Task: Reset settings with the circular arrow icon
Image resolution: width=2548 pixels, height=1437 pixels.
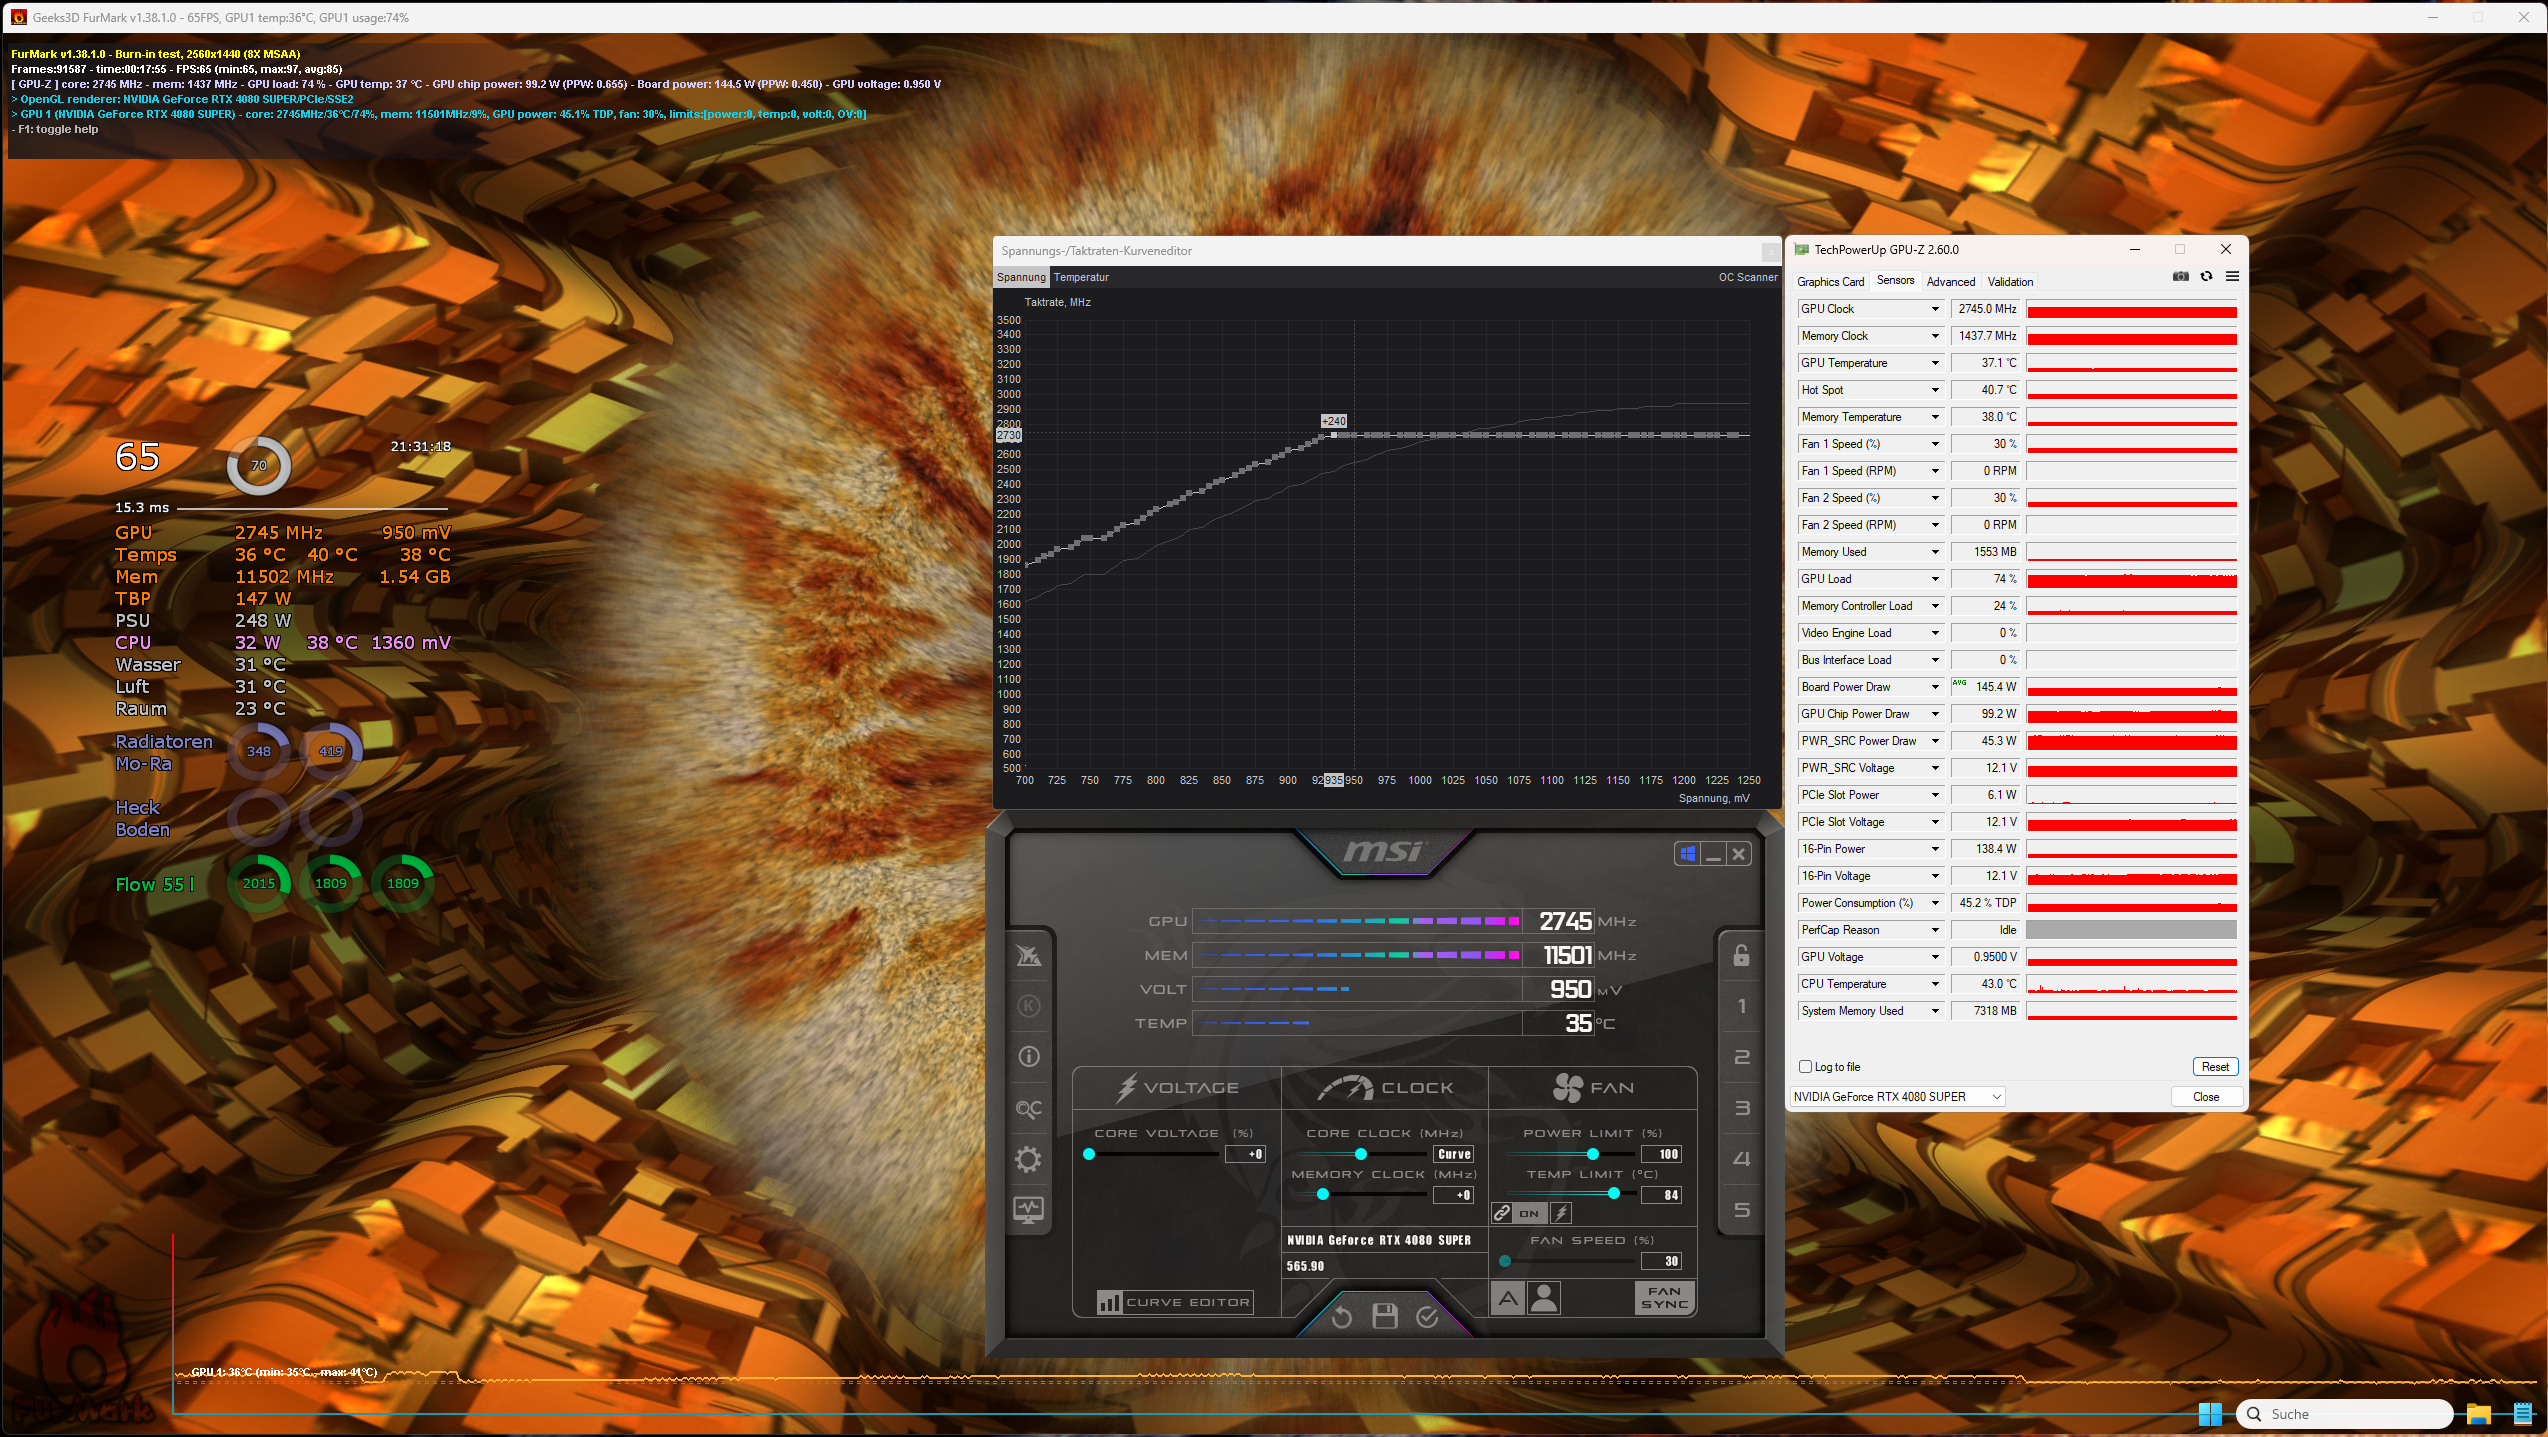Action: [1341, 1316]
